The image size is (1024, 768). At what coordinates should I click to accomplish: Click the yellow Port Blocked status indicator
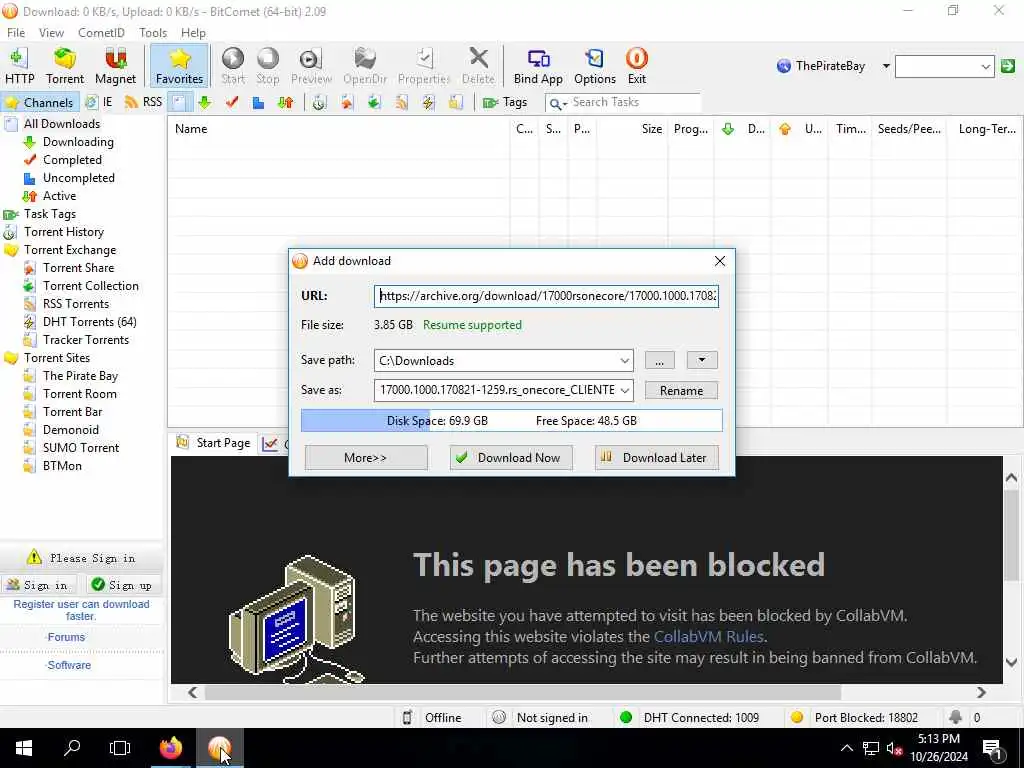pyautogui.click(x=797, y=717)
